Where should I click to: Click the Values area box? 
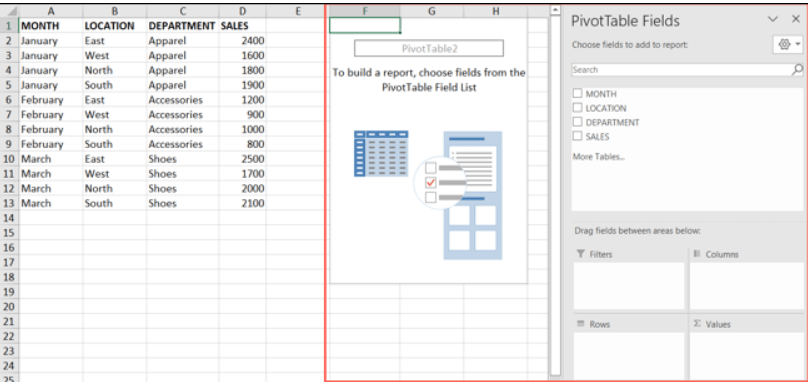click(747, 356)
